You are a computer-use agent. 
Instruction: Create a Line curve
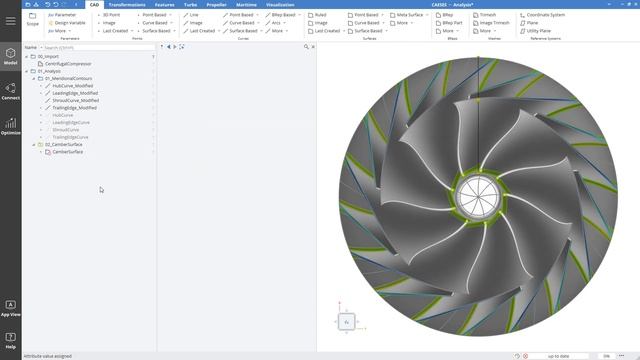click(x=191, y=15)
